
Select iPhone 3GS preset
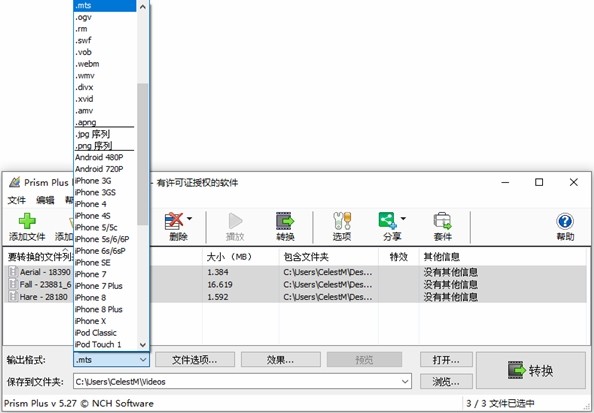(105, 192)
